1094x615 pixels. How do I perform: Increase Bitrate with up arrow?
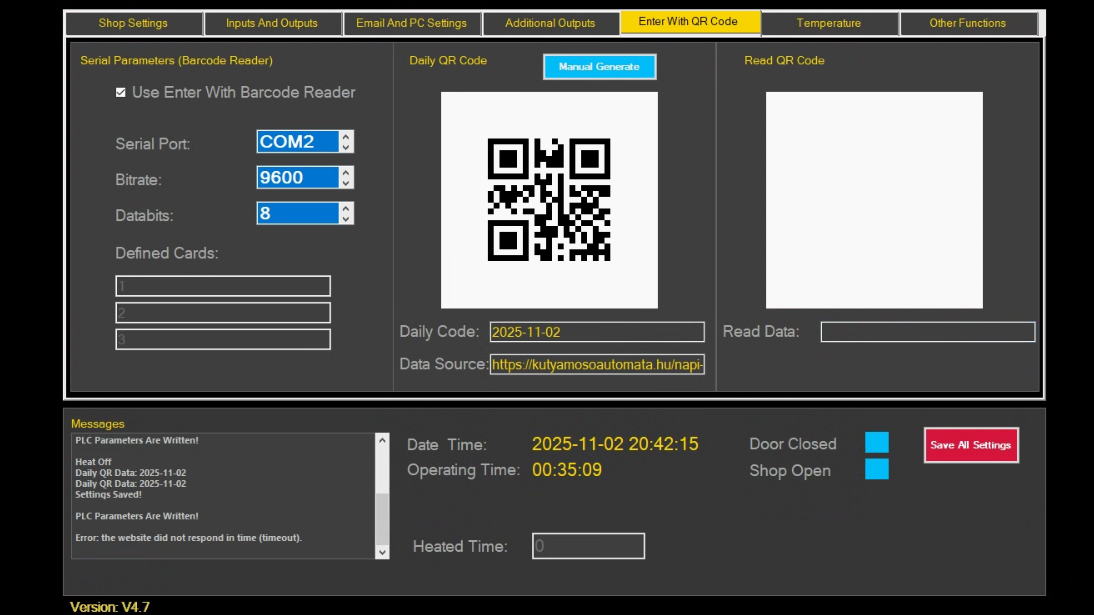[346, 172]
